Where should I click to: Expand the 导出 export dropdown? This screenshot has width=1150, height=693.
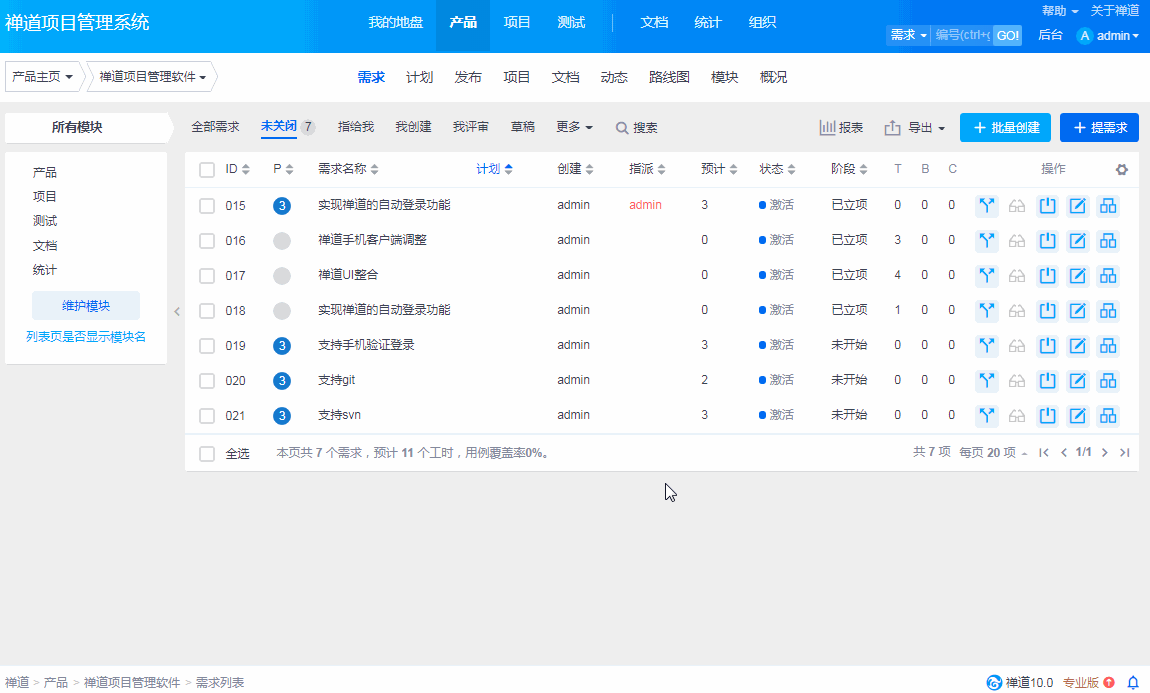pos(915,128)
